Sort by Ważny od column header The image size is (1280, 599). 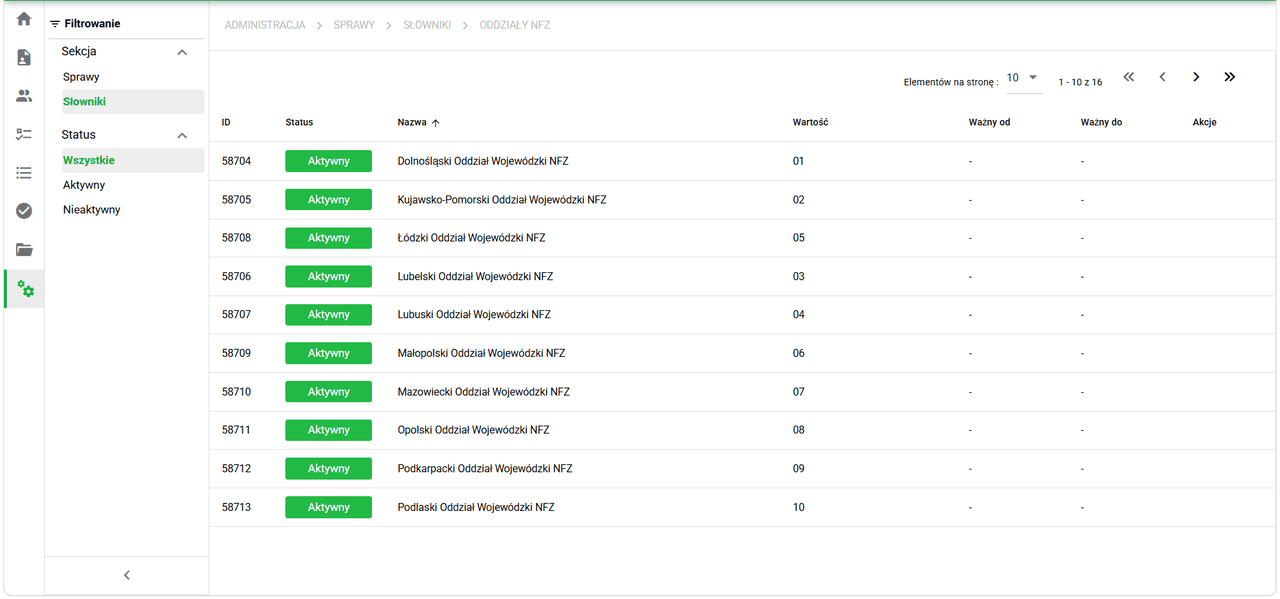pyautogui.click(x=989, y=122)
